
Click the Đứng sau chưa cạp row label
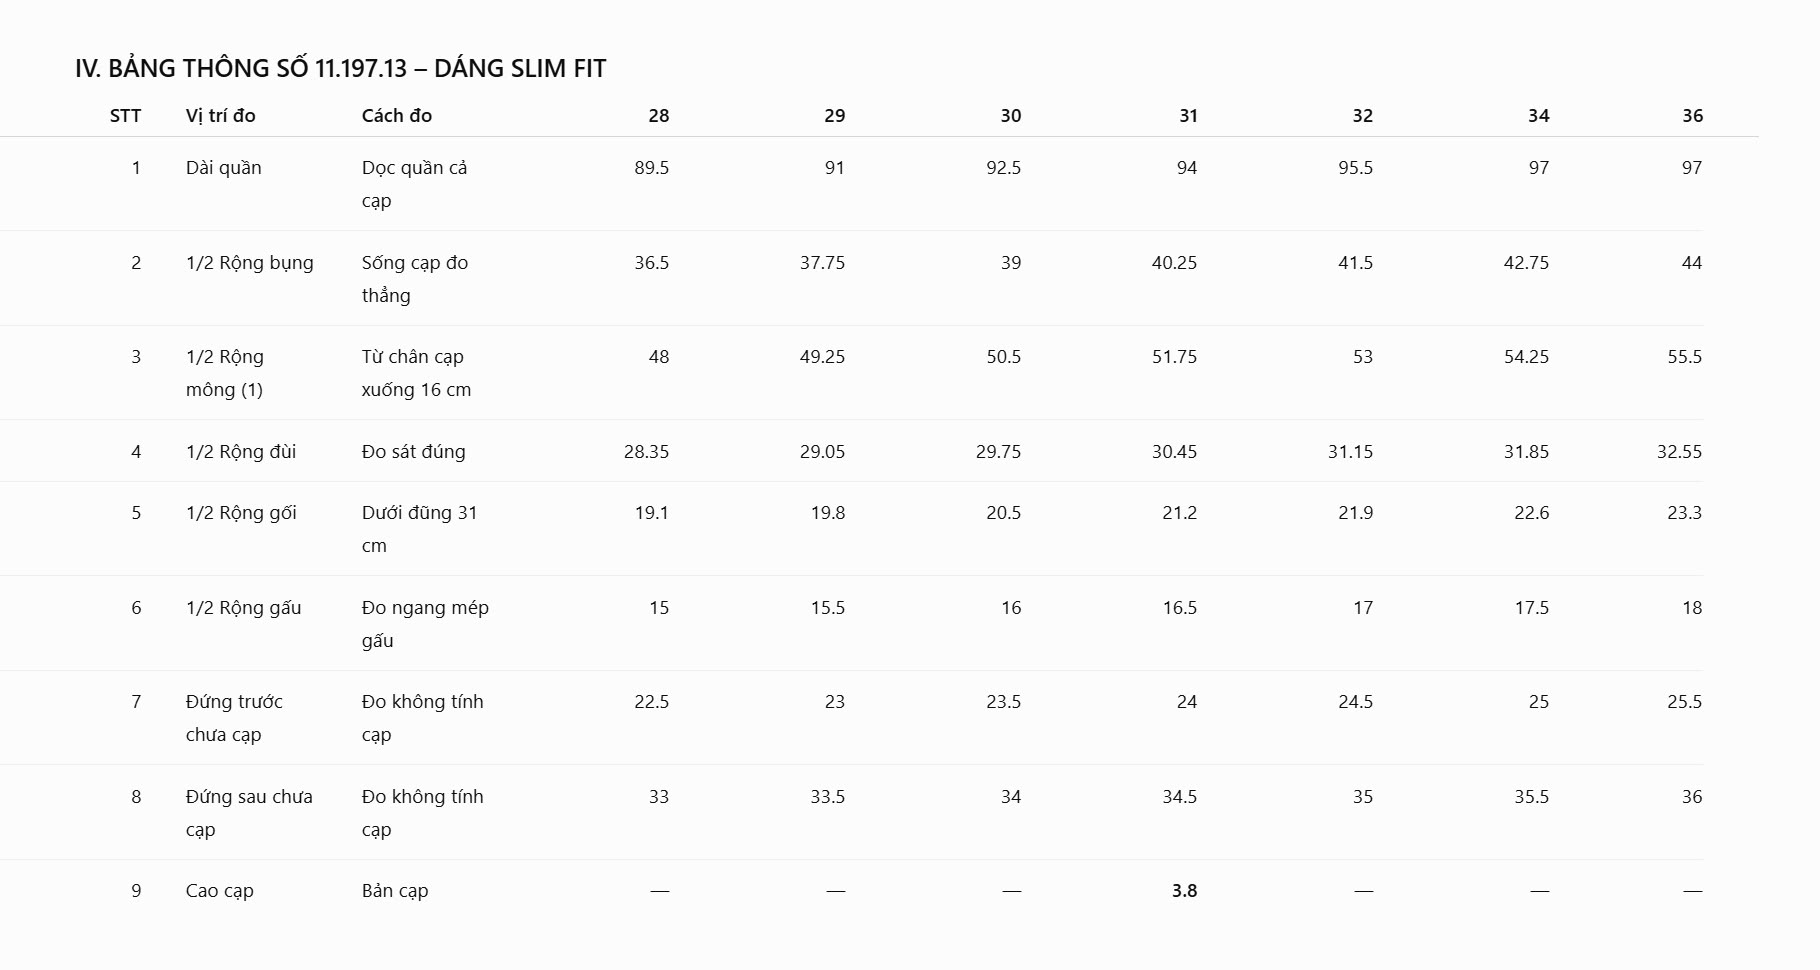point(249,813)
